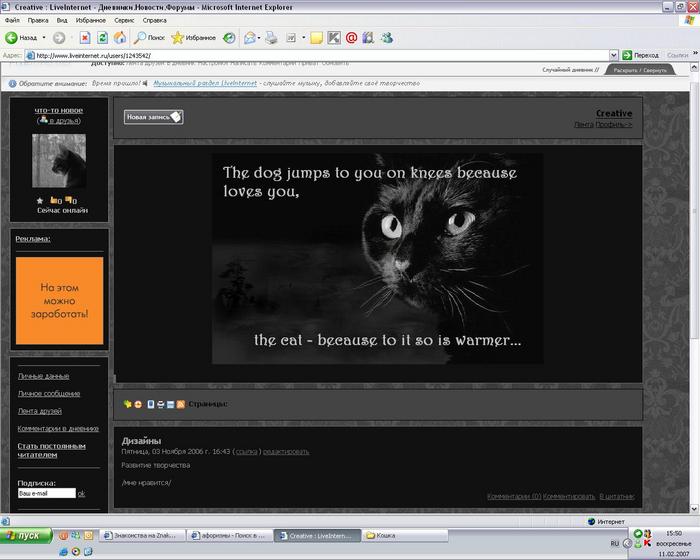
Task: Click the small printer icon before Страницы
Action: (161, 404)
